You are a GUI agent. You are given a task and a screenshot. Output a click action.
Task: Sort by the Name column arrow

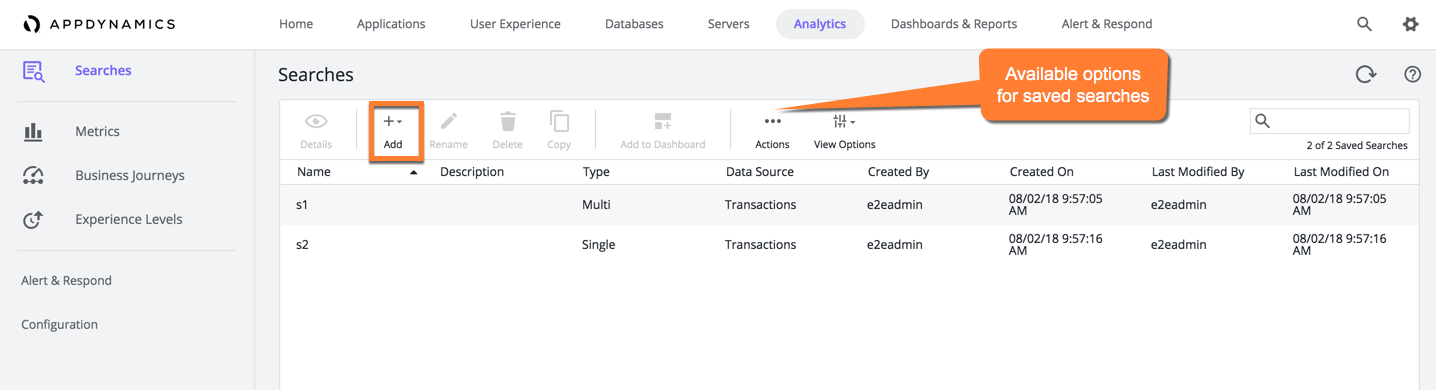point(414,173)
